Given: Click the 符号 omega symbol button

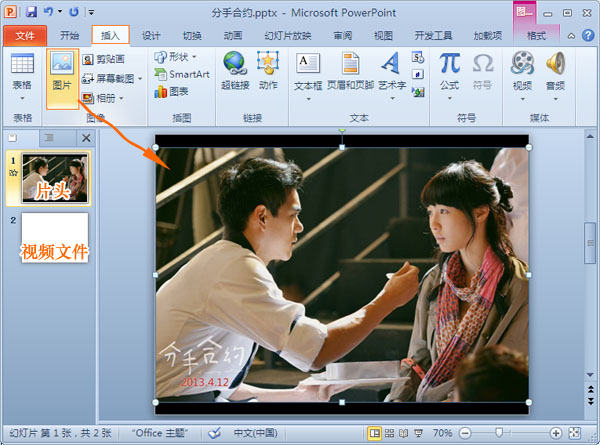Looking at the screenshot, I should click(482, 71).
